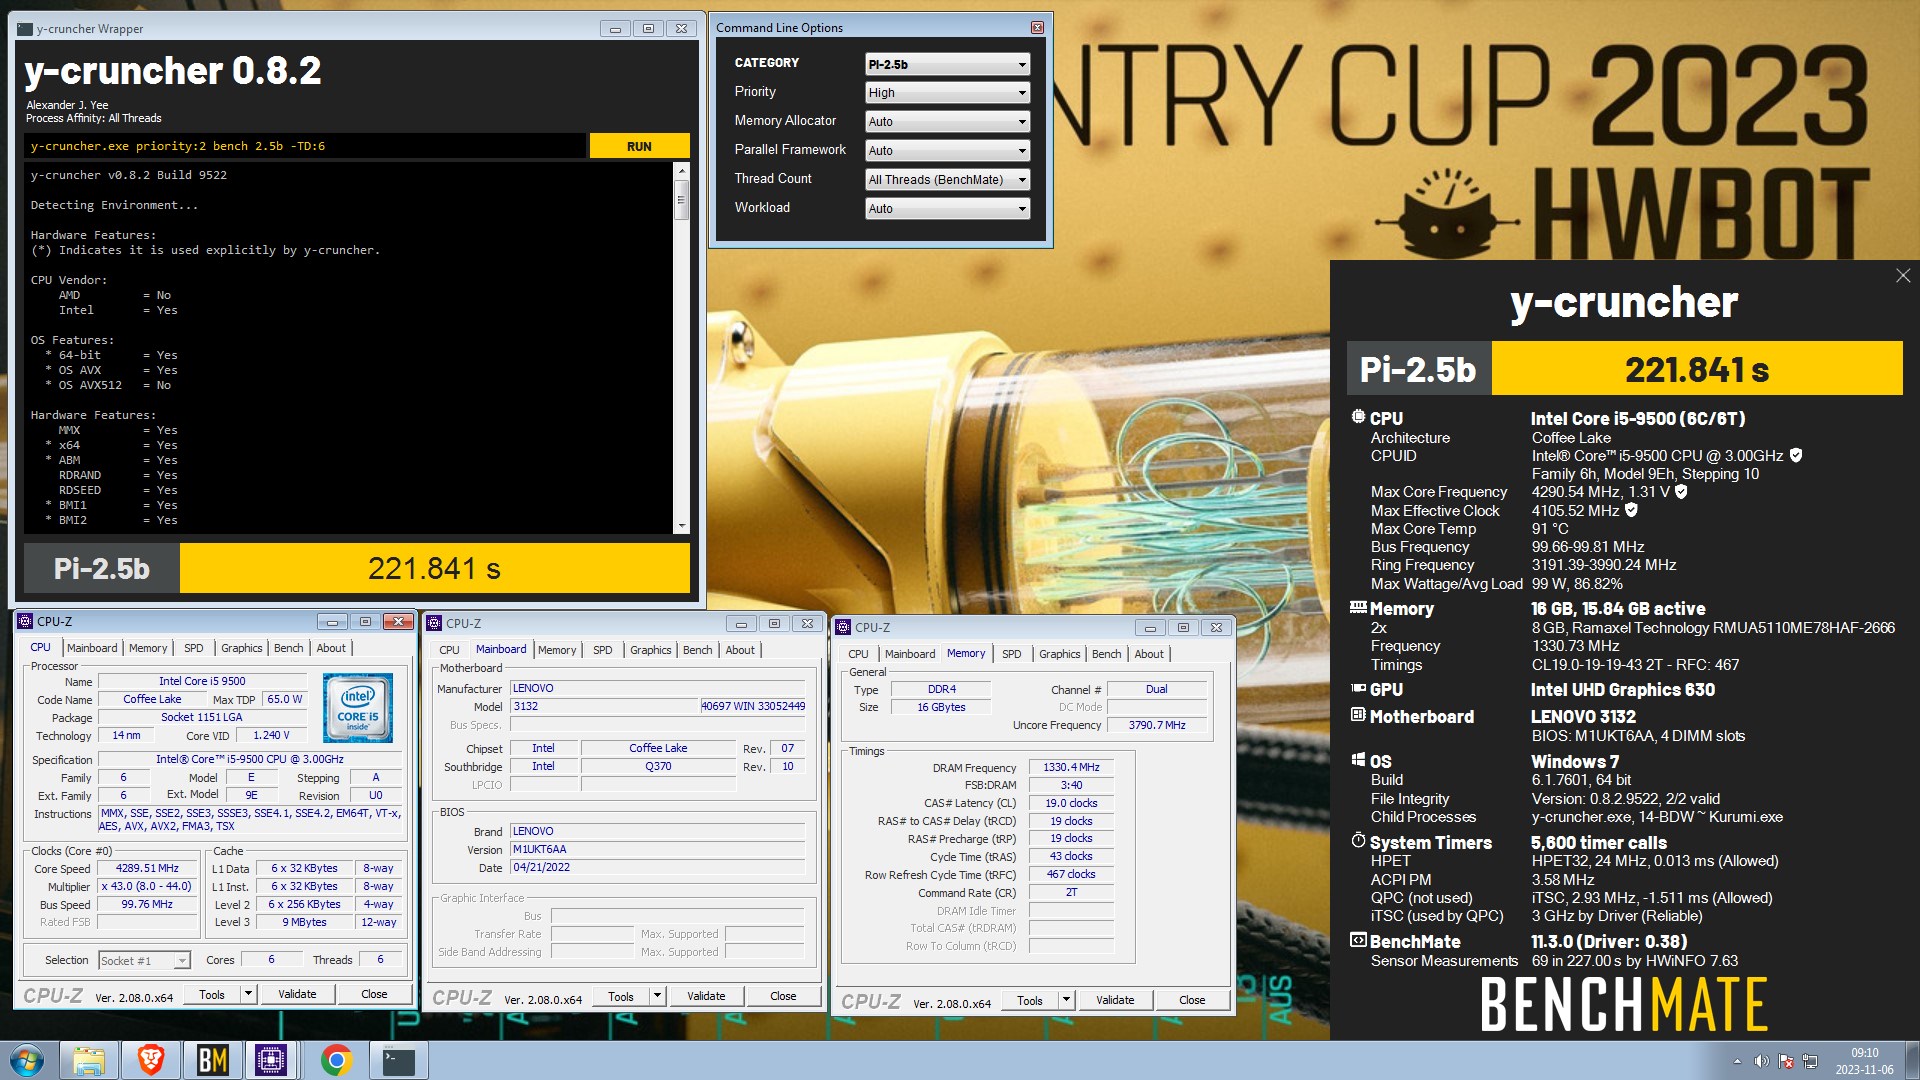Click the GPU section icon in BenchMate panel

coord(1358,688)
